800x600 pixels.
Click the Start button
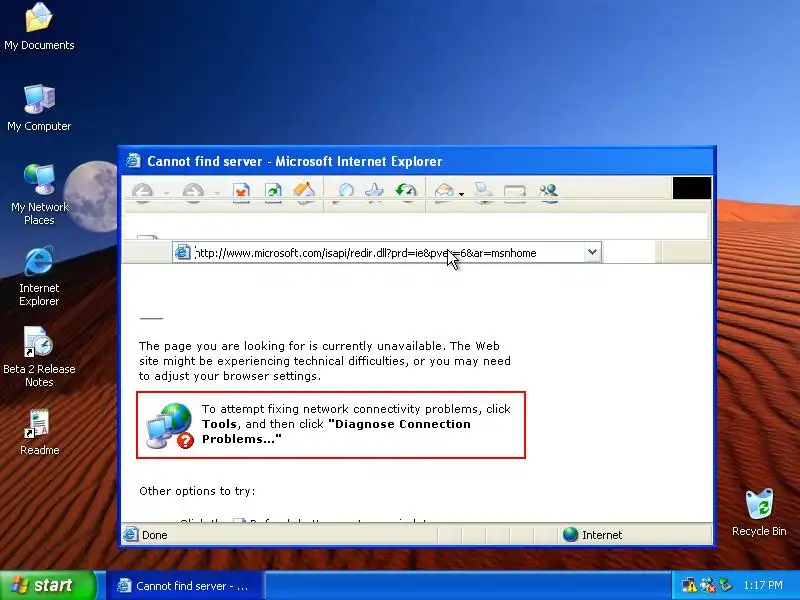point(48,585)
